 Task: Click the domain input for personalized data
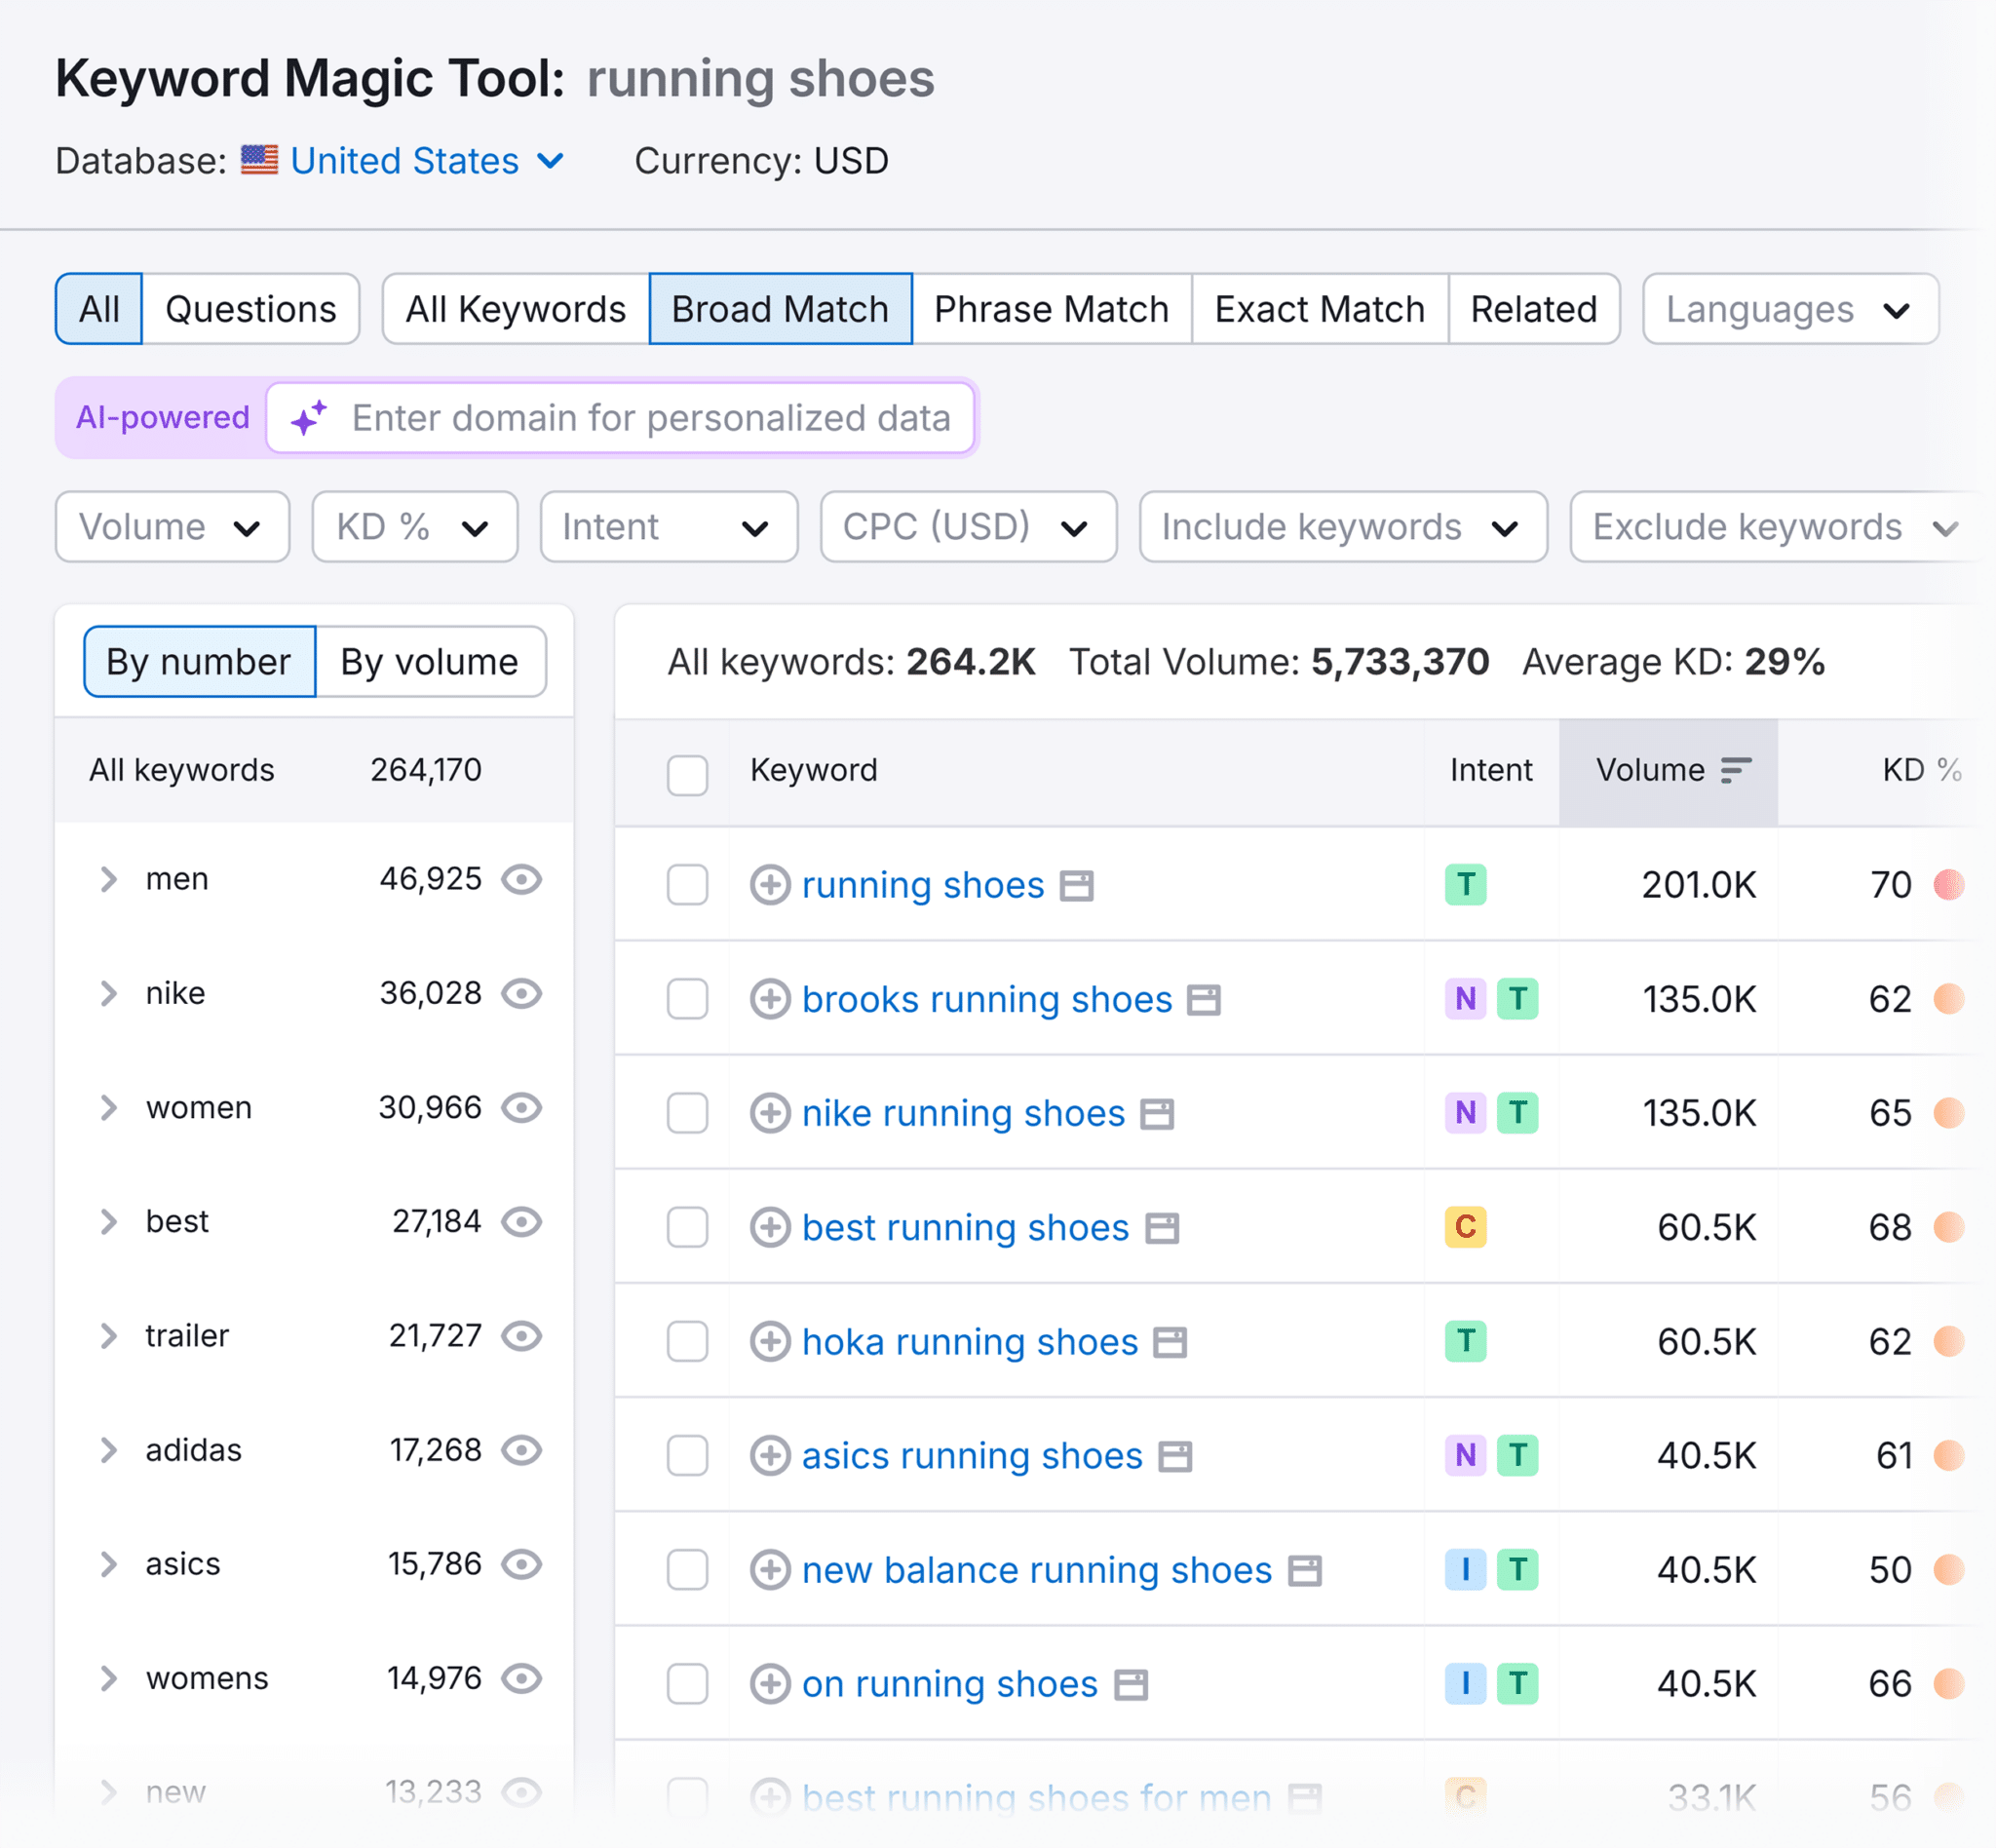pyautogui.click(x=620, y=418)
